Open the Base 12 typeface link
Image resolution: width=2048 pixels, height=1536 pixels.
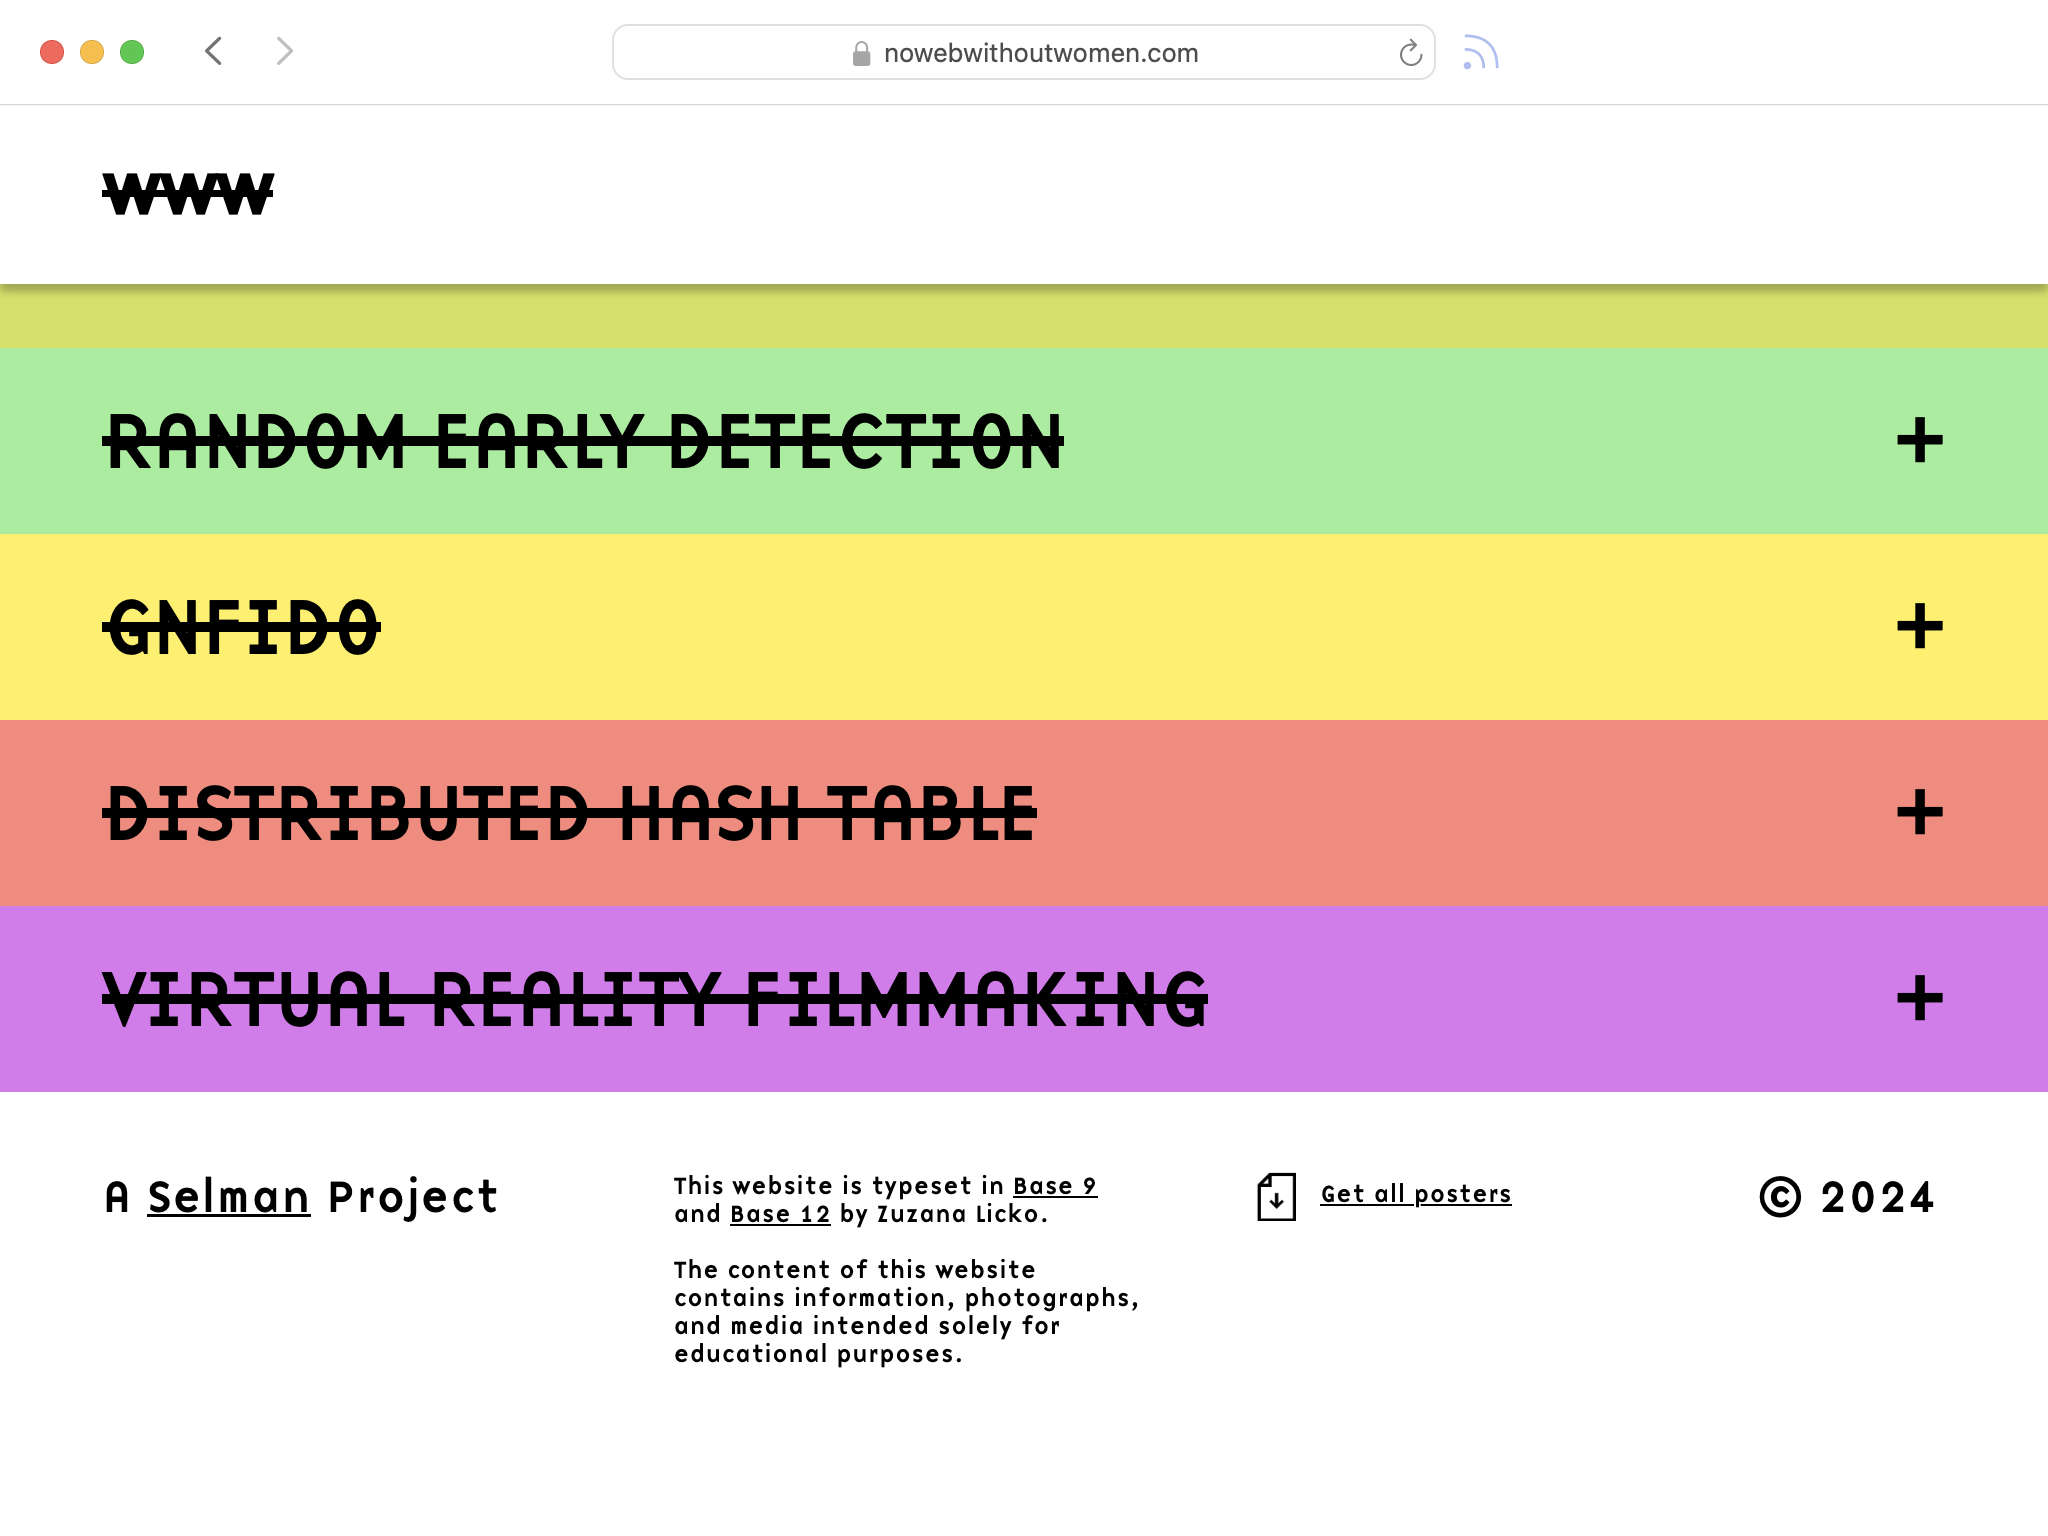tap(780, 1214)
